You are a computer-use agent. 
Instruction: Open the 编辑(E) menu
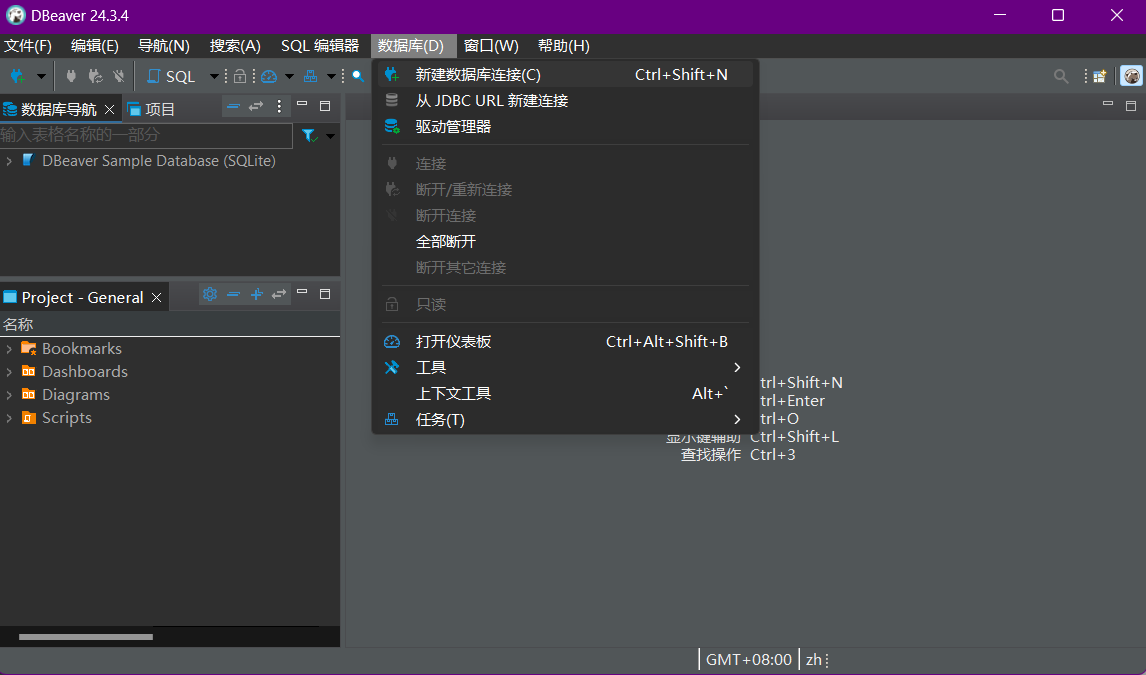[x=94, y=46]
